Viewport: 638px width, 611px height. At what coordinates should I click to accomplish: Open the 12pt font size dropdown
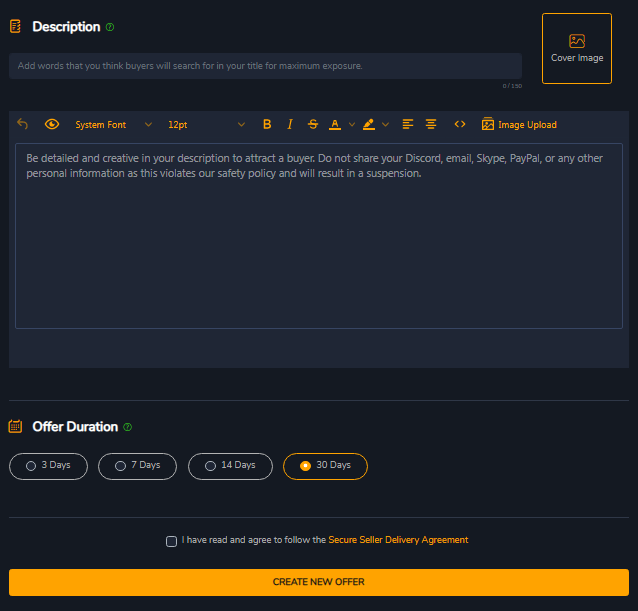tap(206, 124)
